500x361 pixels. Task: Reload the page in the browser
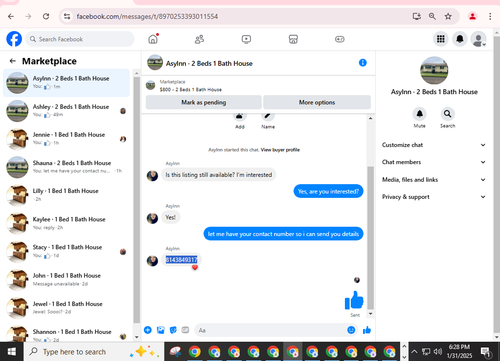tap(46, 16)
